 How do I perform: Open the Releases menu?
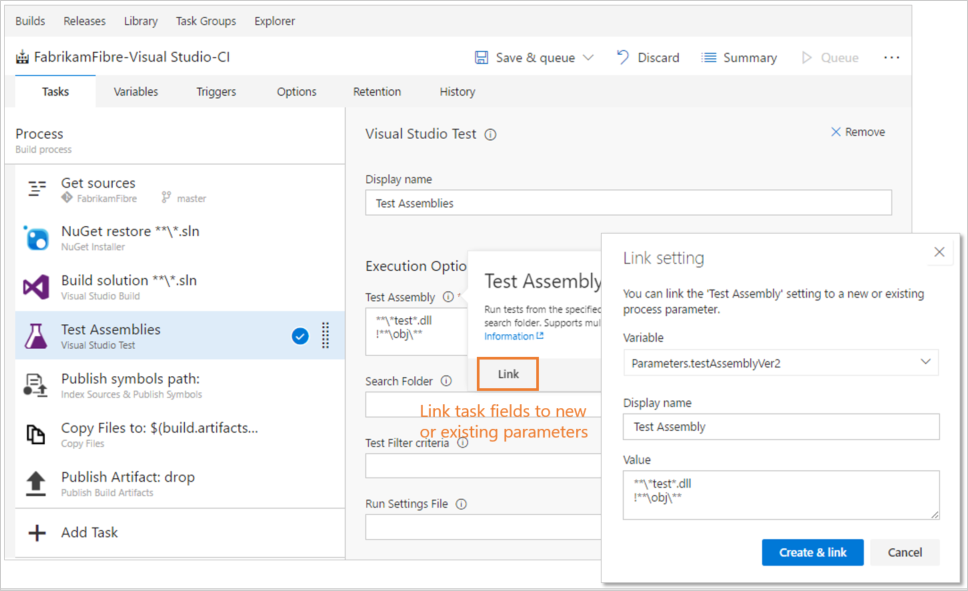pos(85,21)
